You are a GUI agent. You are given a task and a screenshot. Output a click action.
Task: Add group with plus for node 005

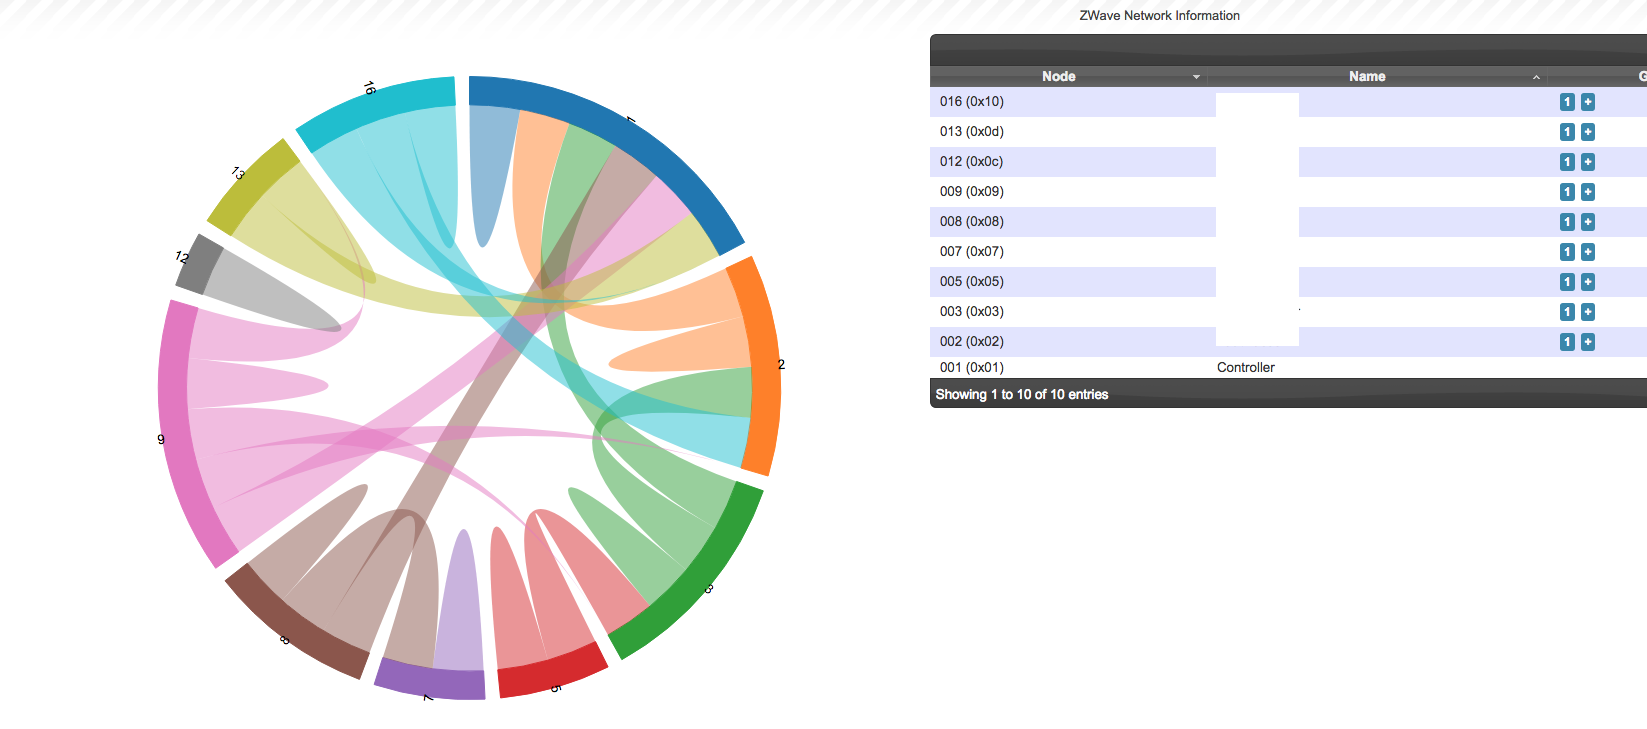point(1587,282)
